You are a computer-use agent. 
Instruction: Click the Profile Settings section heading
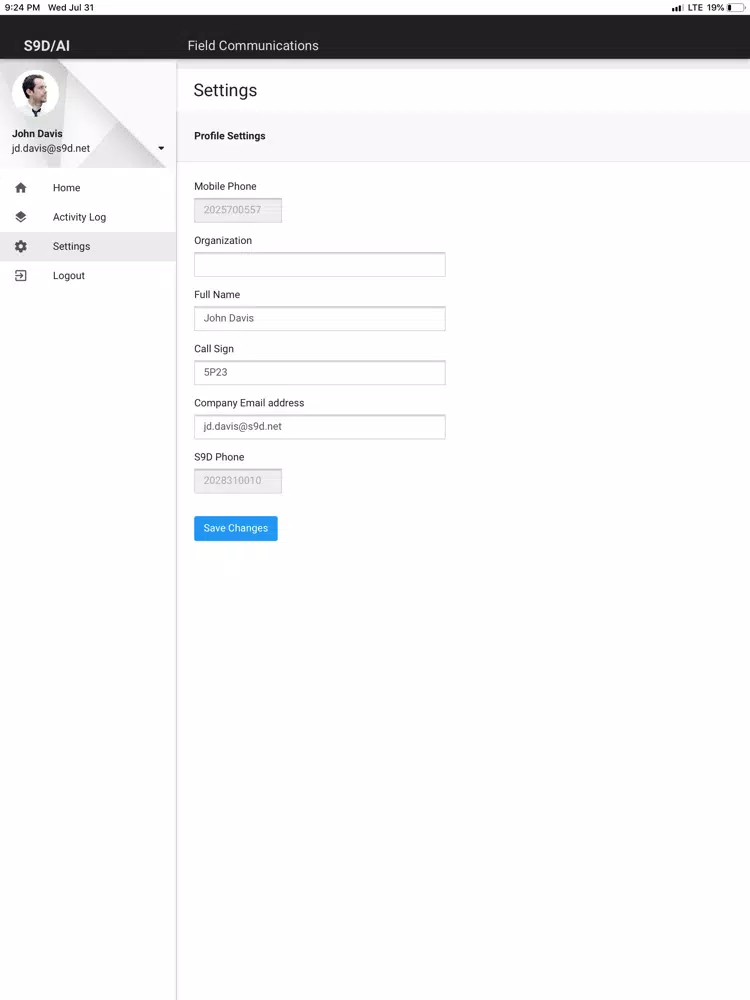tap(230, 136)
